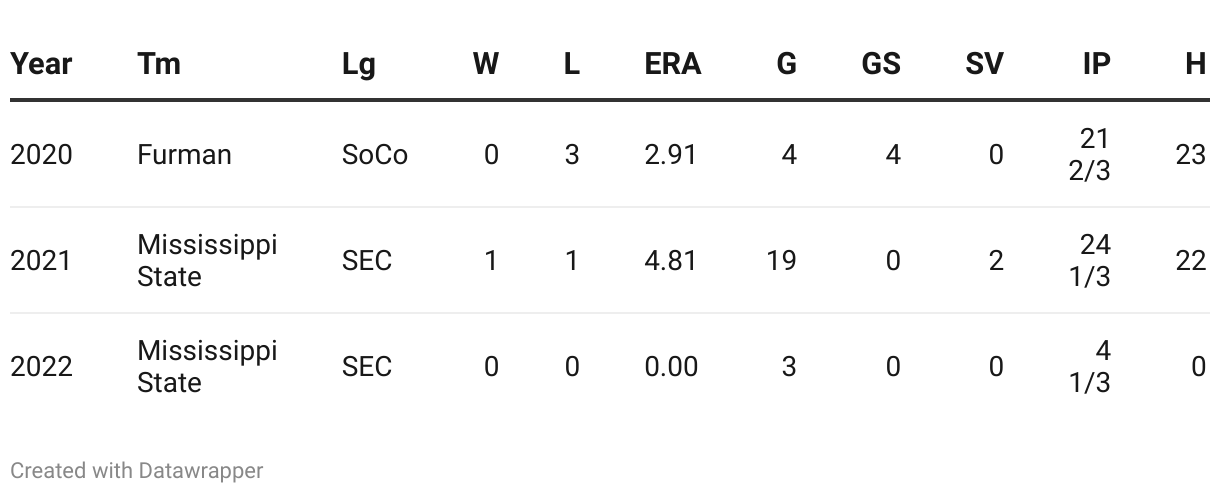Select the Tm column header
This screenshot has width=1220, height=494.
click(x=159, y=64)
